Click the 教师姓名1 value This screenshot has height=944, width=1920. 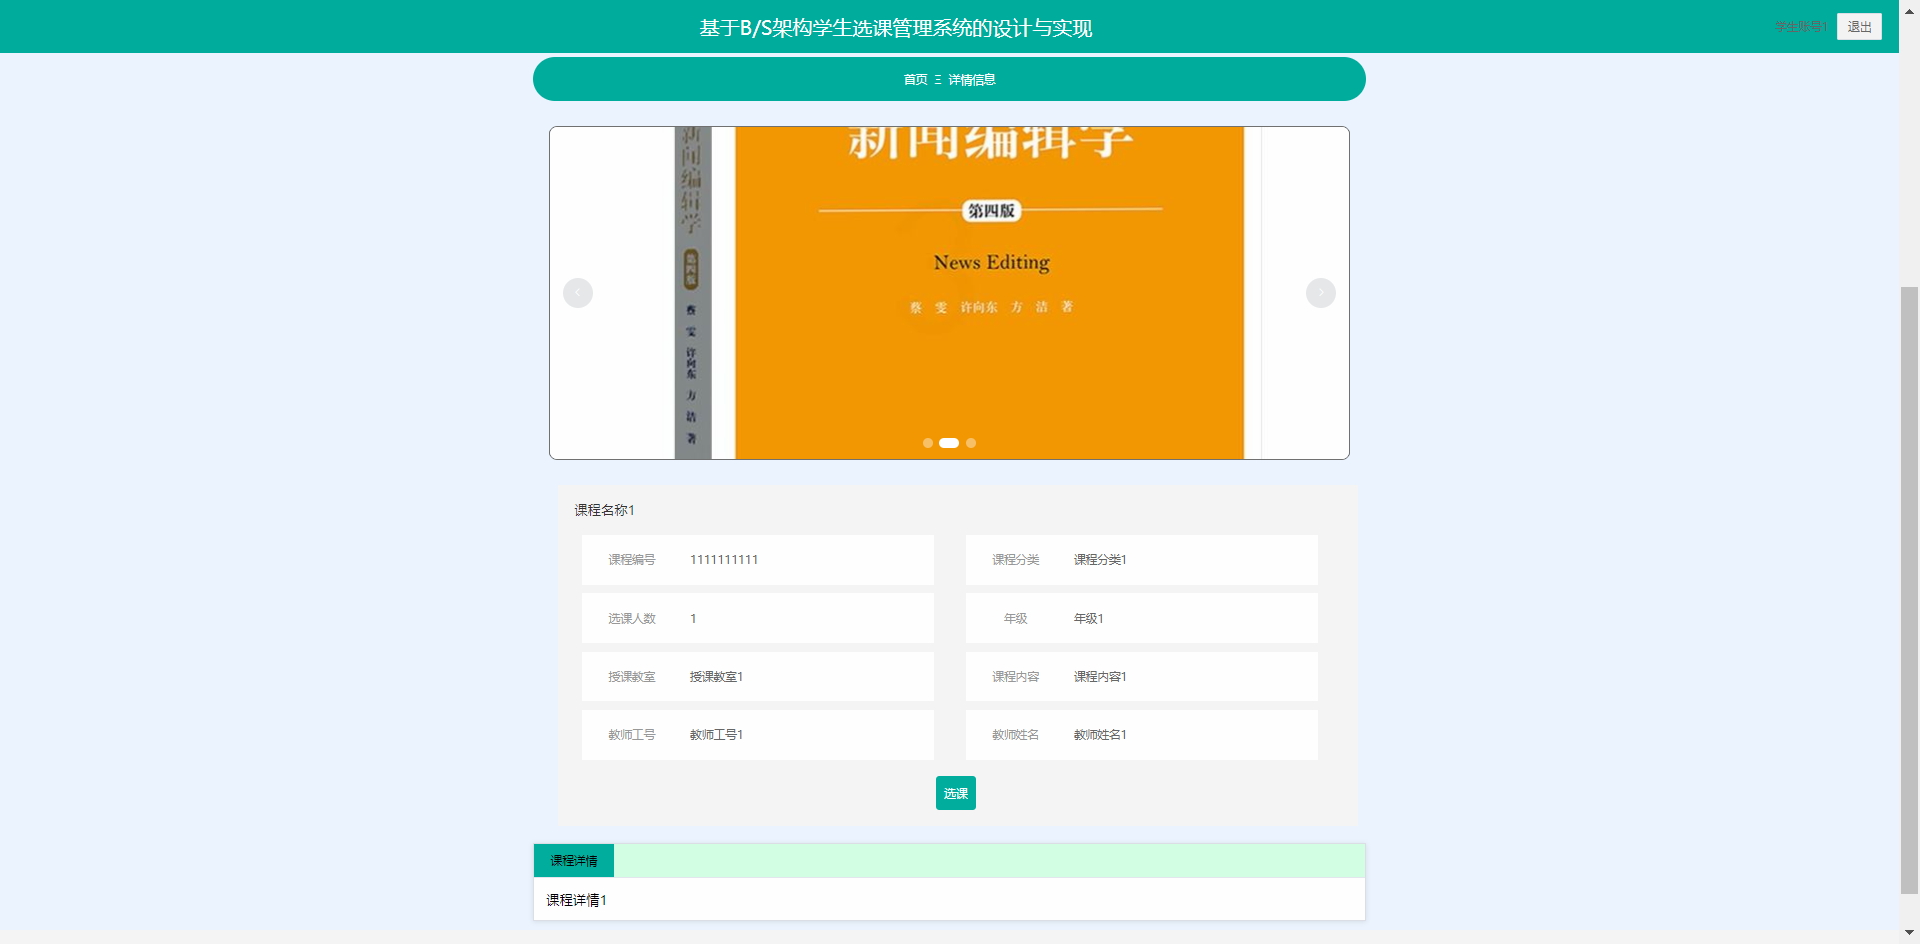coord(1100,735)
